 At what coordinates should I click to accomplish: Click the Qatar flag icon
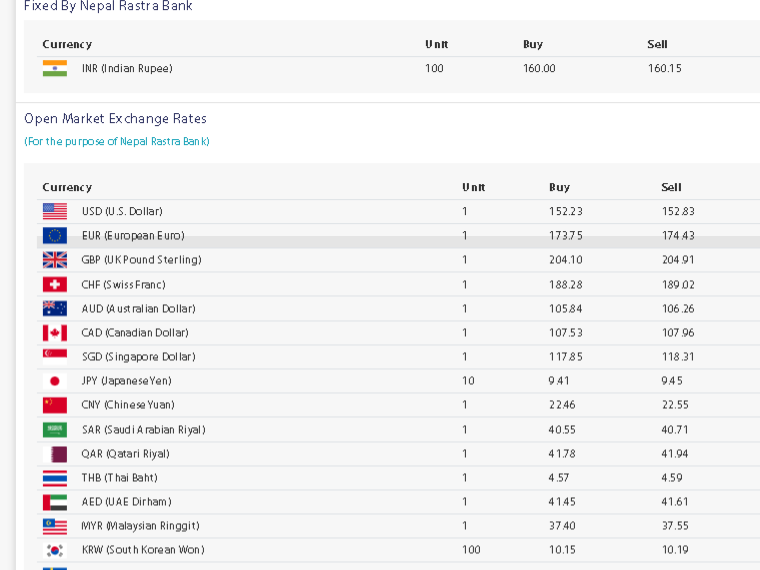click(55, 454)
